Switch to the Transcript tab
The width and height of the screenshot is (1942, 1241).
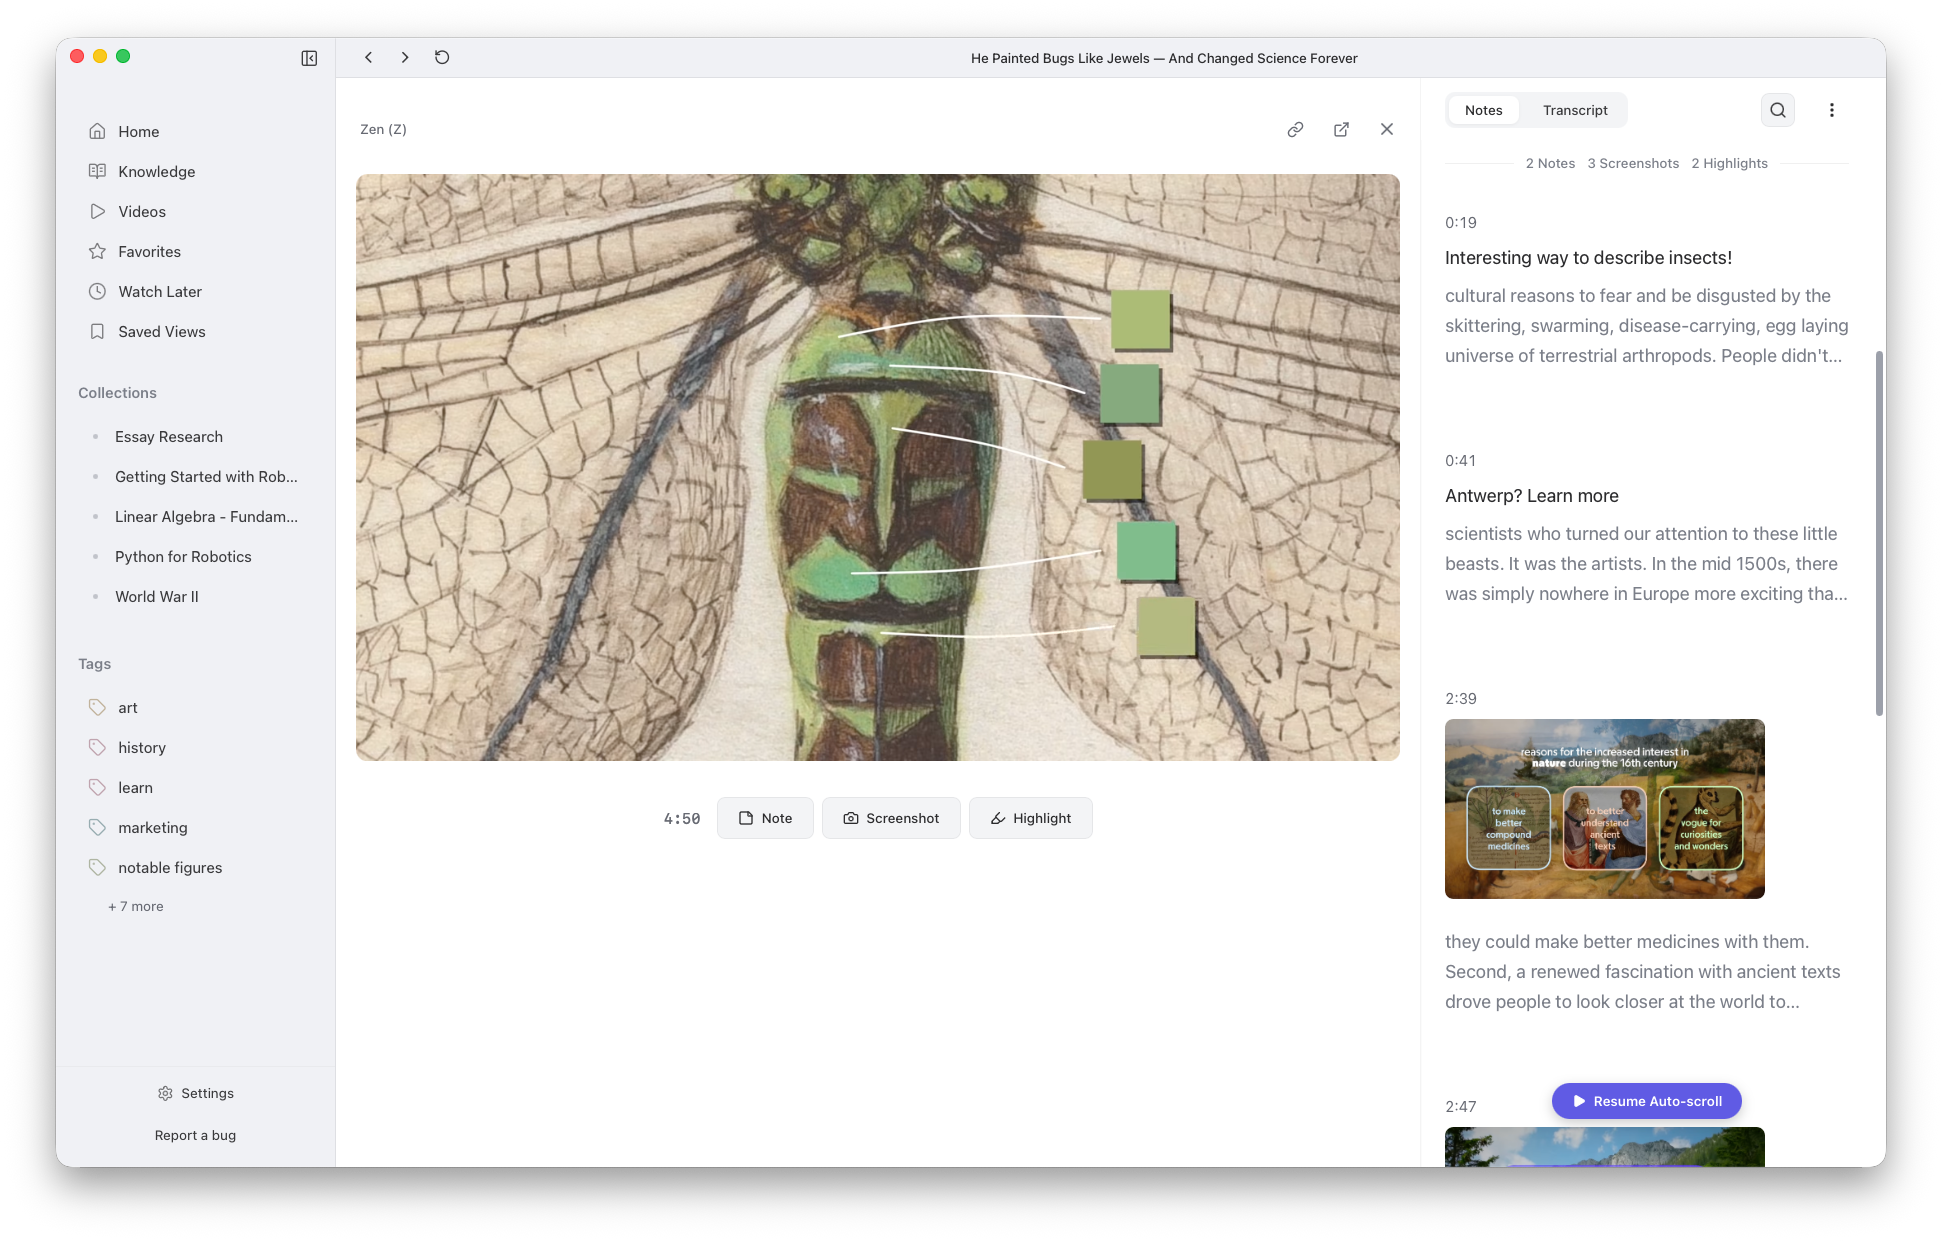point(1575,110)
